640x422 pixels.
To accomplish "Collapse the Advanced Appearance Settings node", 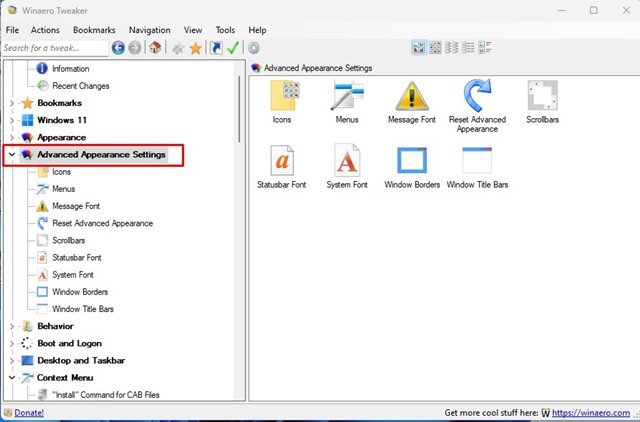I will 12,155.
